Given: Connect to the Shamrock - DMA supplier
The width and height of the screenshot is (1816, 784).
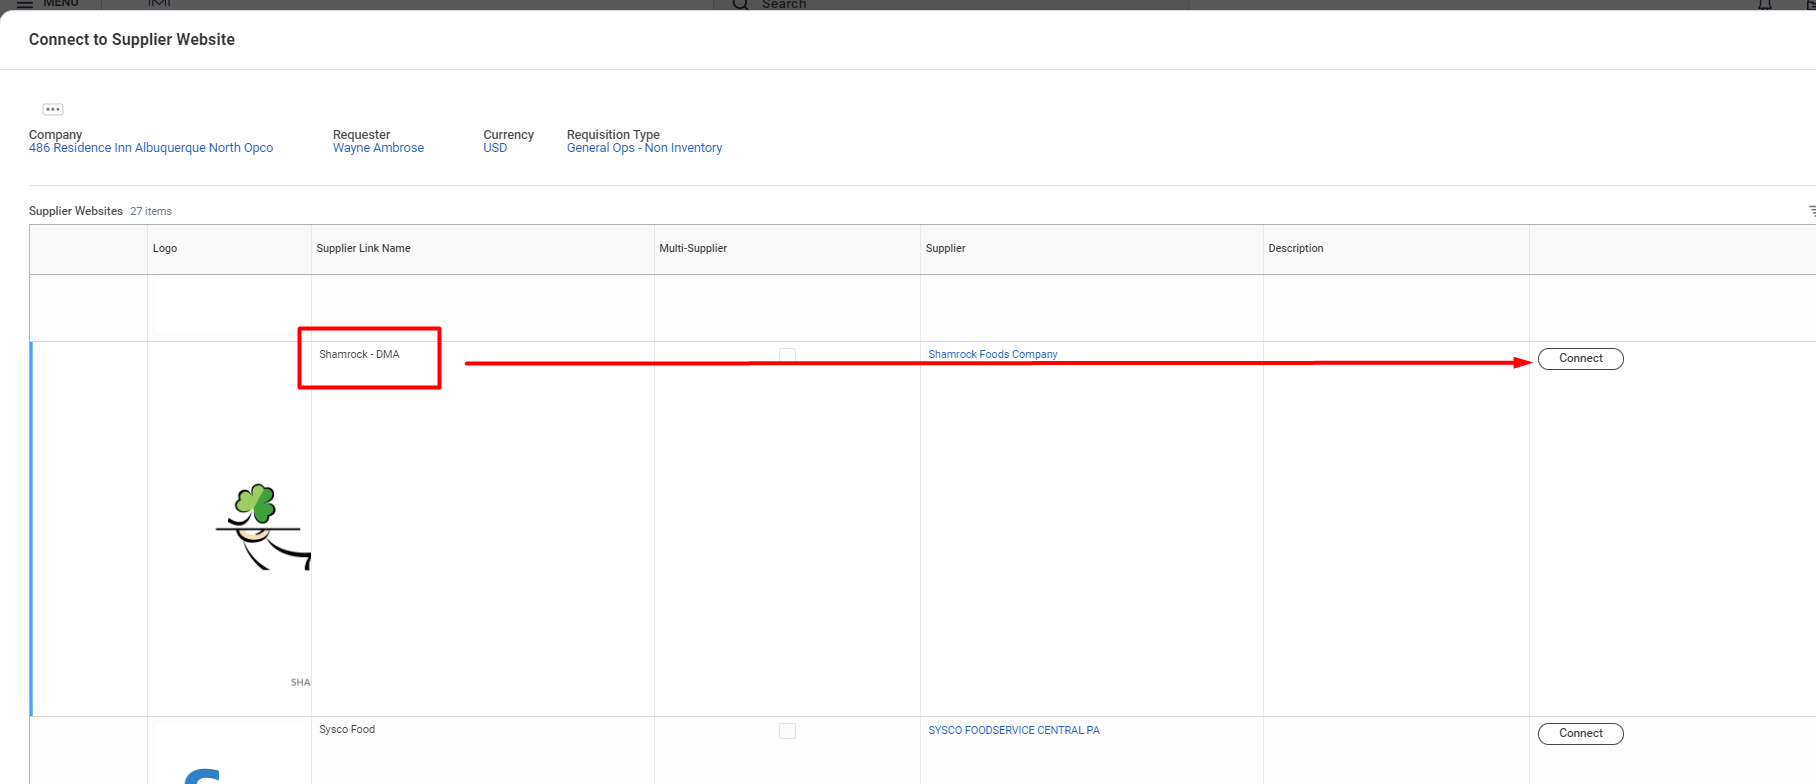Looking at the screenshot, I should (1580, 358).
